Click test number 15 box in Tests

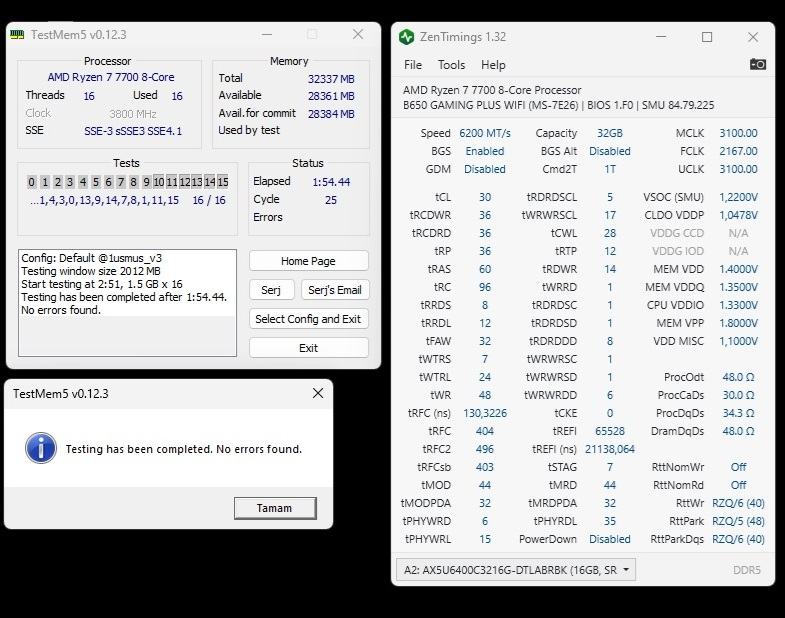coord(223,182)
